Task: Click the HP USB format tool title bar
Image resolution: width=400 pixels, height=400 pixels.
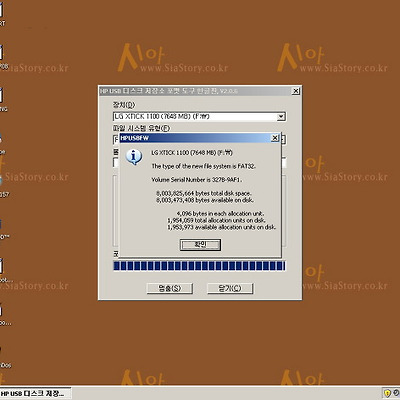Action: [200, 91]
